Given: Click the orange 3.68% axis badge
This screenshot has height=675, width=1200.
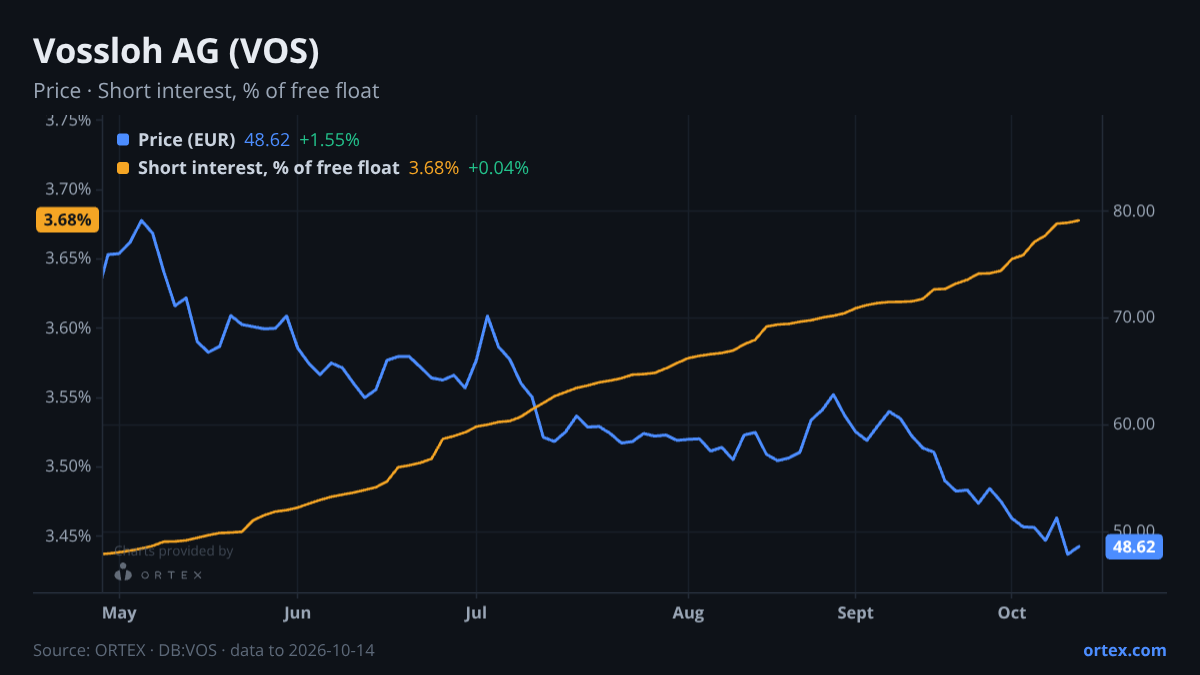Looking at the screenshot, I should point(67,220).
